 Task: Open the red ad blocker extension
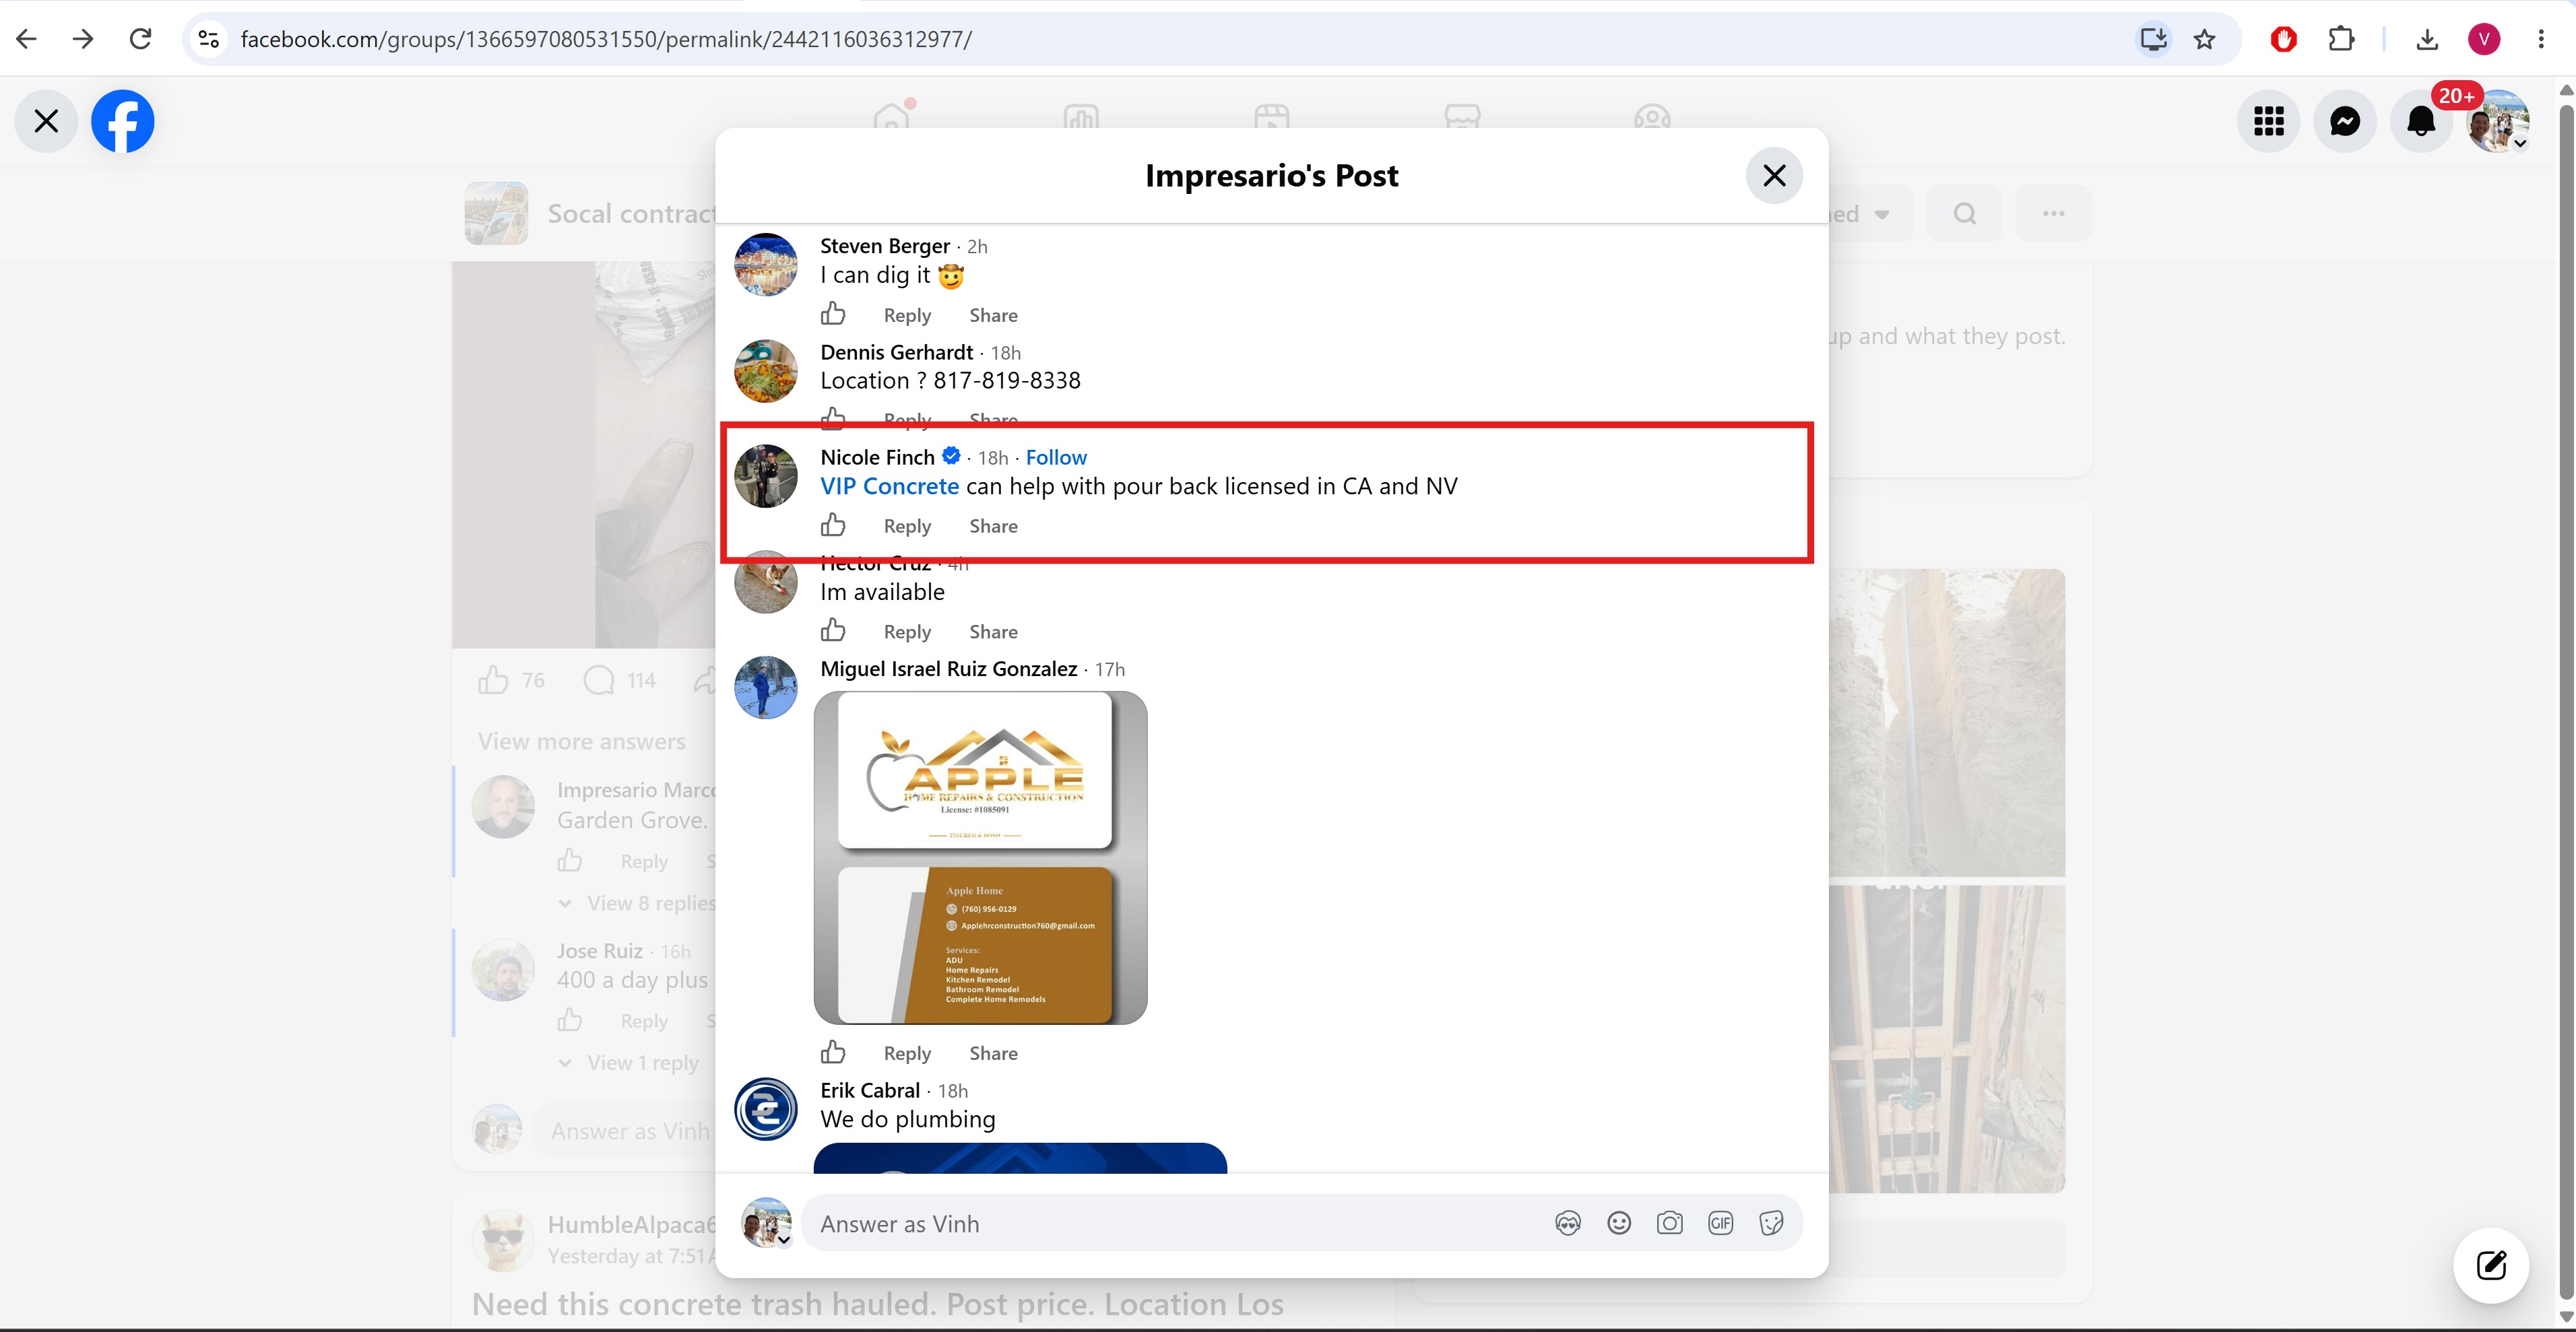[2283, 39]
